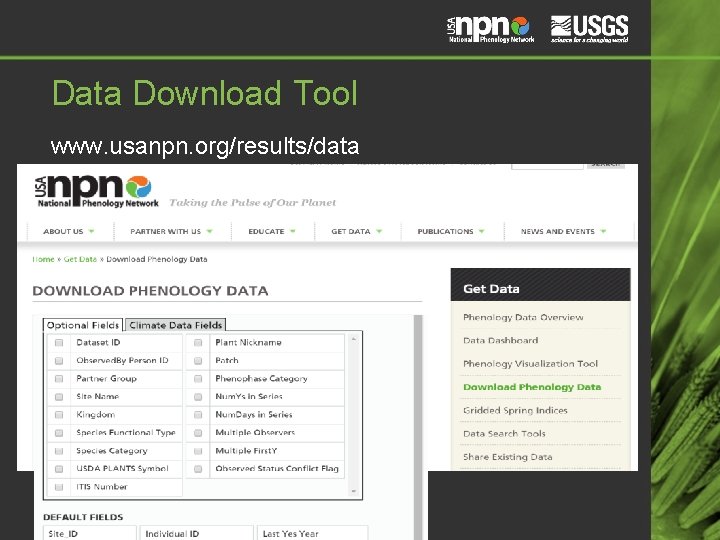This screenshot has width=720, height=540.
Task: Click the Individual ID default field cell
Action: pyautogui.click(x=197, y=533)
